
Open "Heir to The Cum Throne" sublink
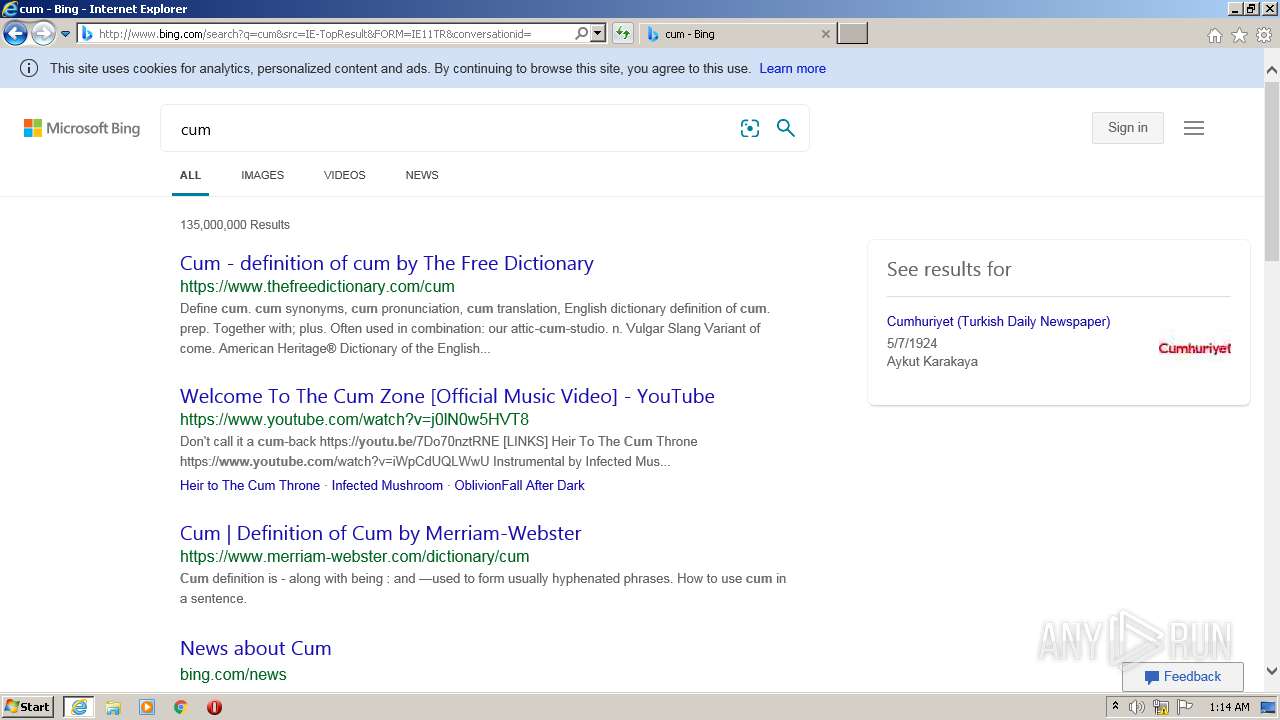pos(250,486)
